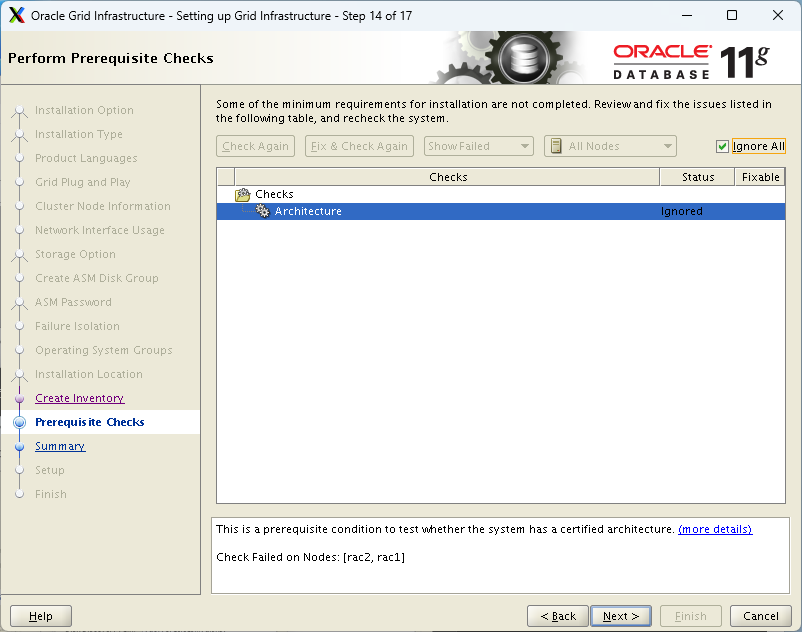Screen dimensions: 802x632
Task: Click the Back button
Action: [x=558, y=616]
